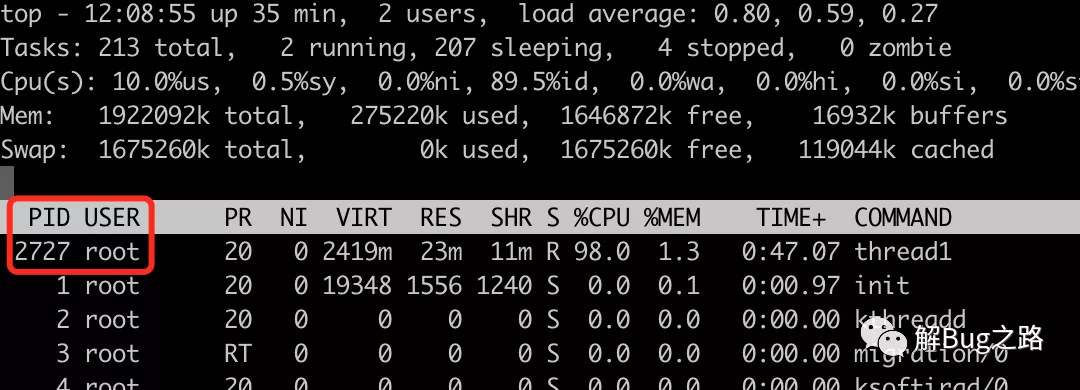Click the 19348 VIRT value for init
Viewport: 1080px width, 390px height.
tap(357, 285)
